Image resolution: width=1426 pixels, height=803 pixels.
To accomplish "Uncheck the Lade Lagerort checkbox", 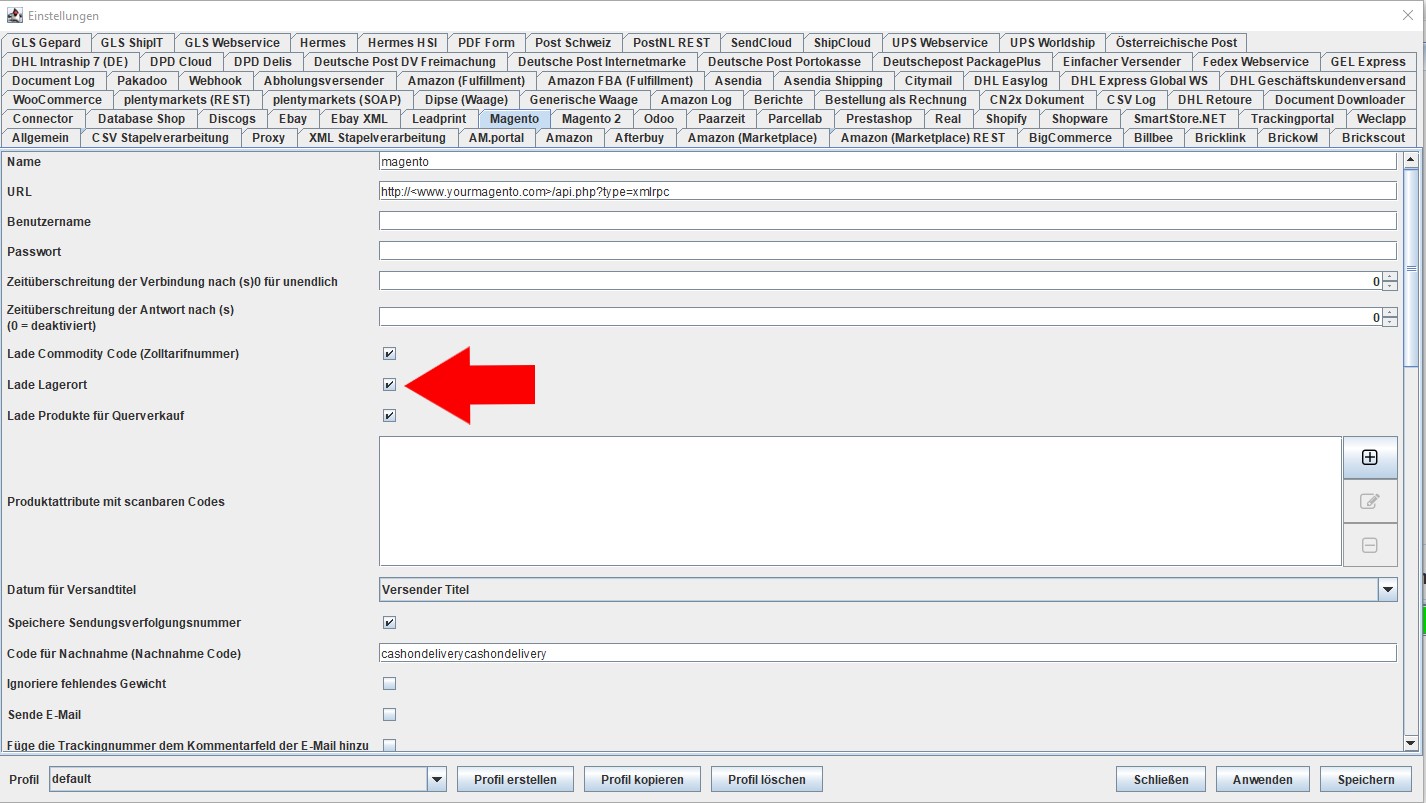I will (x=389, y=385).
